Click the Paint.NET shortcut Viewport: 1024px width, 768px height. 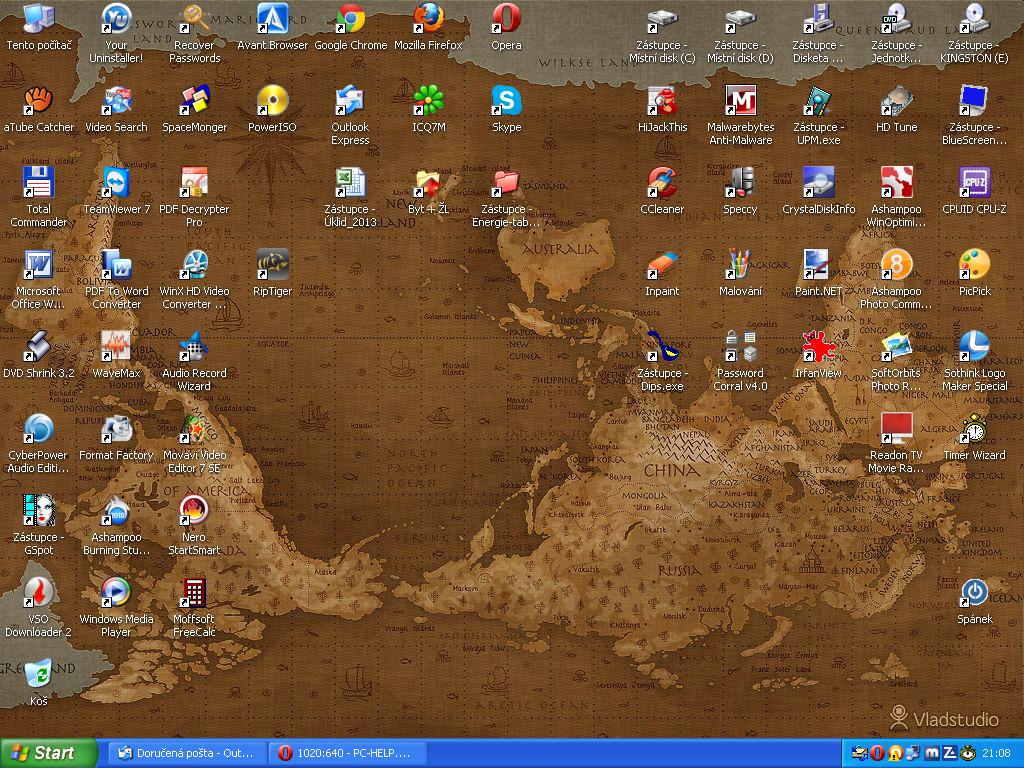tap(818, 264)
